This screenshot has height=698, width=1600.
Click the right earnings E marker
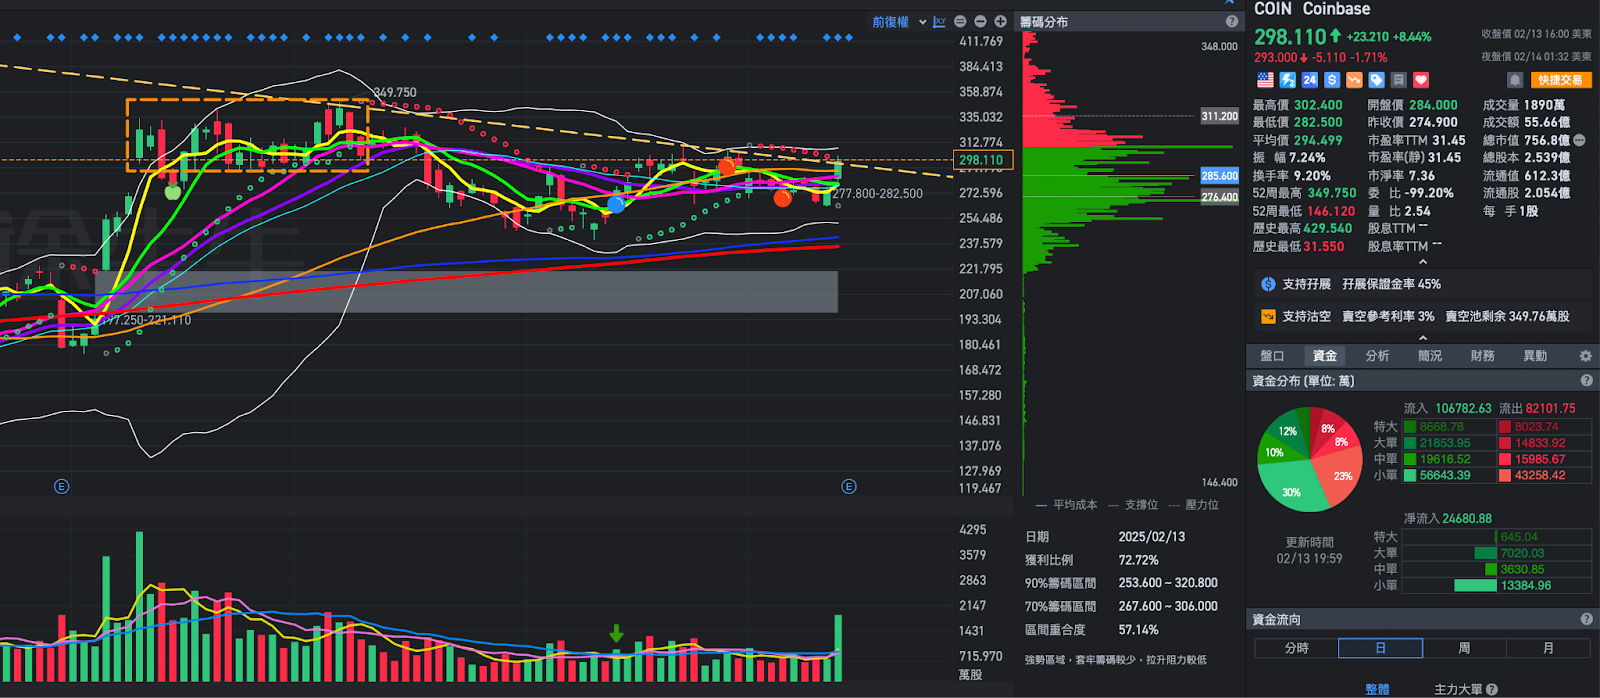[848, 487]
